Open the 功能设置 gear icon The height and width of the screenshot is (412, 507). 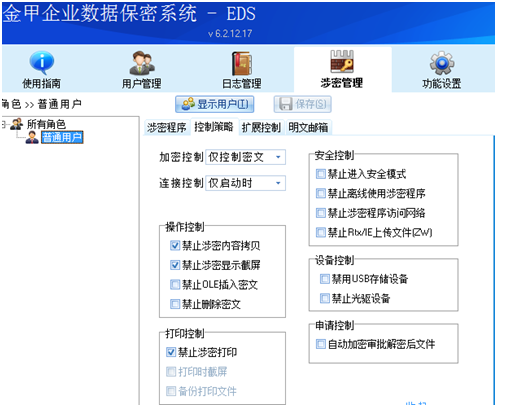tap(442, 63)
